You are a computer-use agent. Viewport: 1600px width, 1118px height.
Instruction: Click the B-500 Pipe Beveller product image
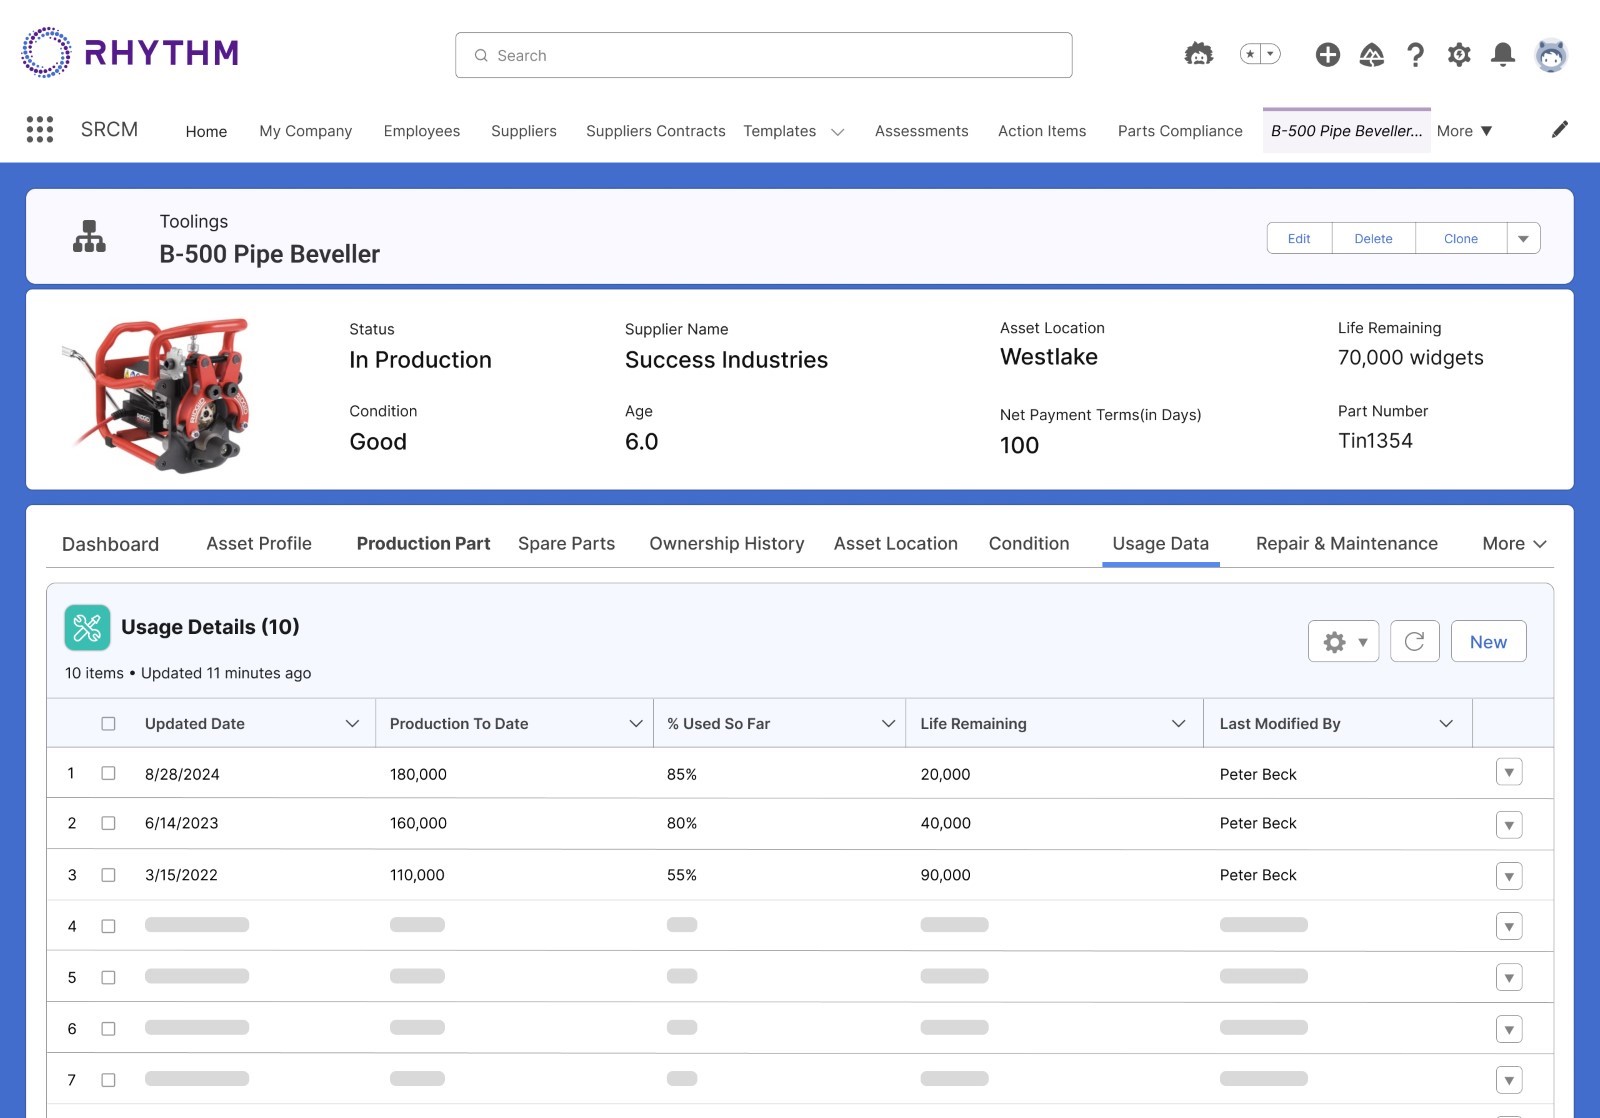160,393
